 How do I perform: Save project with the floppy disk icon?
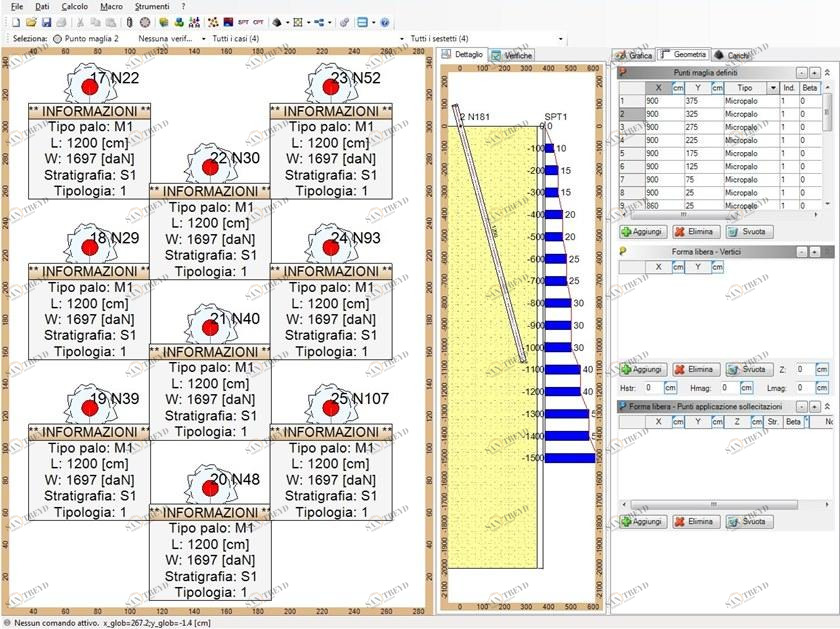46,22
